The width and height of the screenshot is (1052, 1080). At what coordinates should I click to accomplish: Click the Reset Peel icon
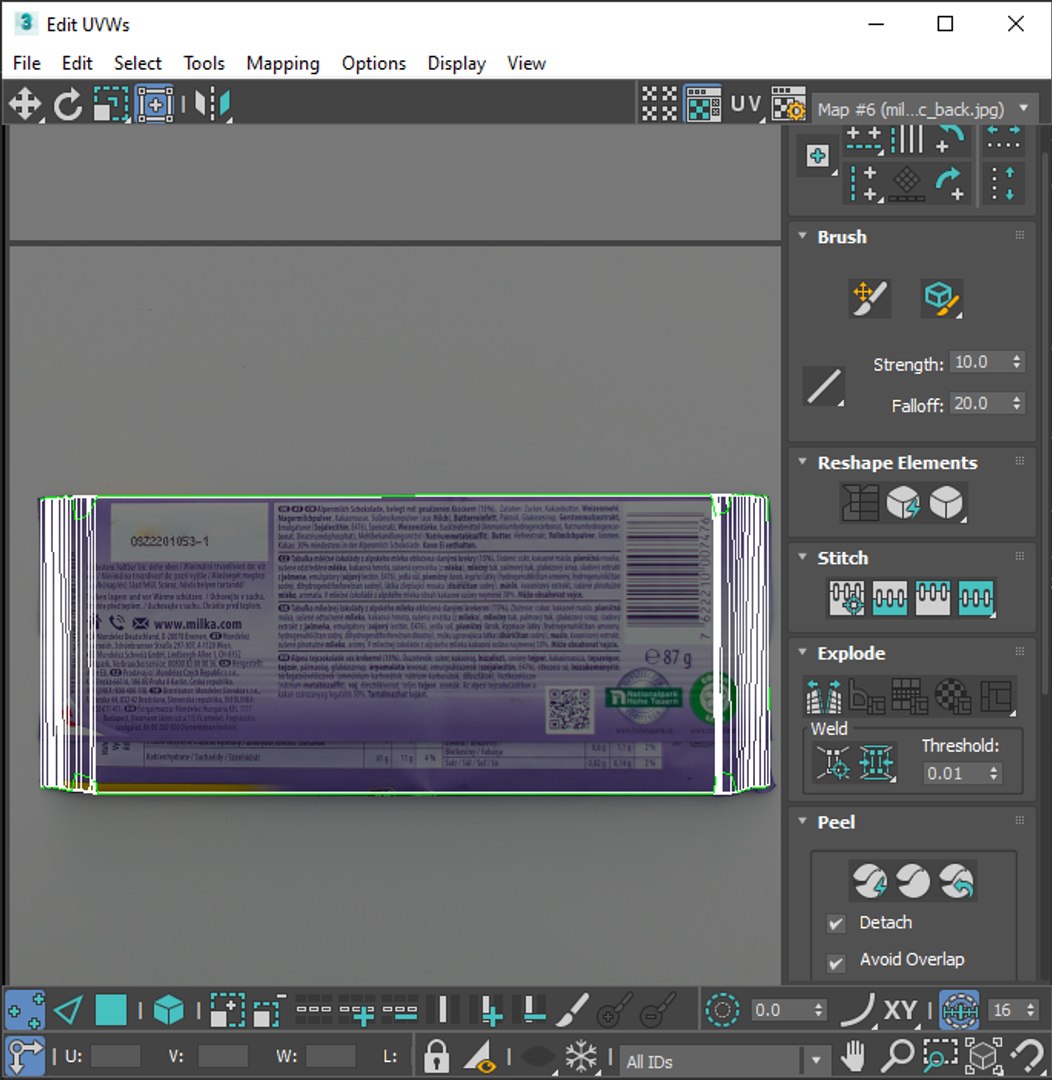tap(957, 881)
